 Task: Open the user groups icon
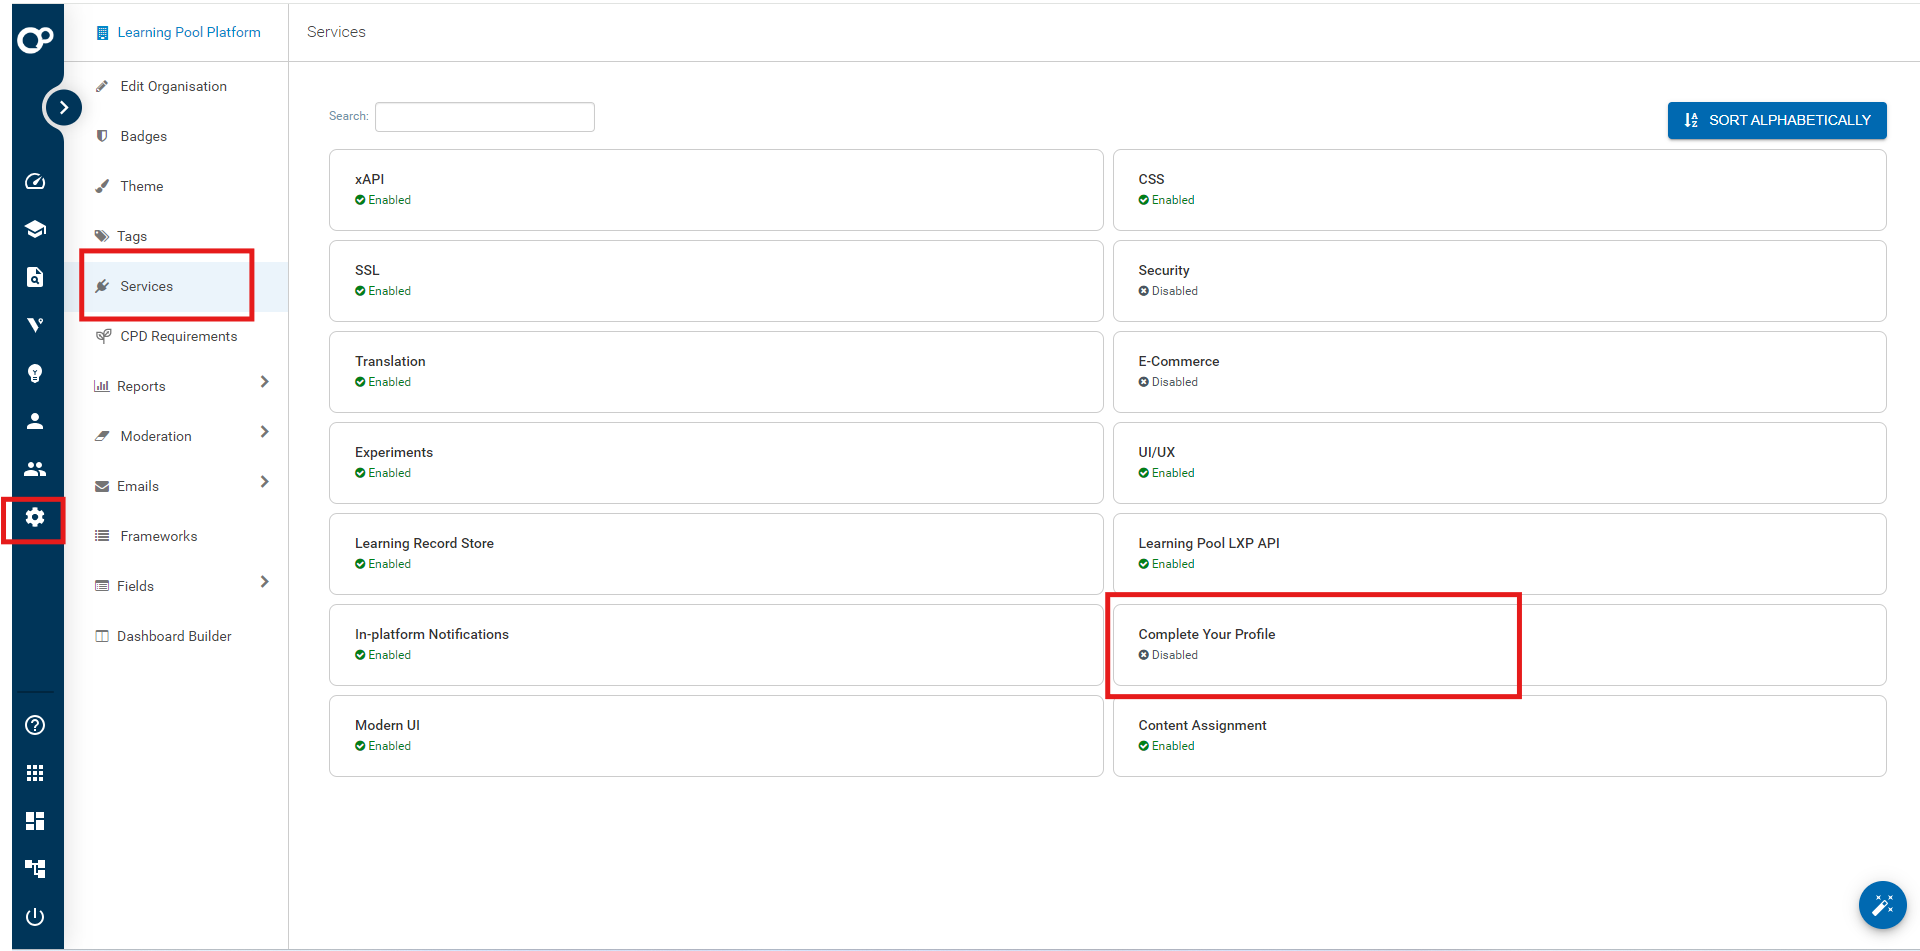(x=35, y=469)
